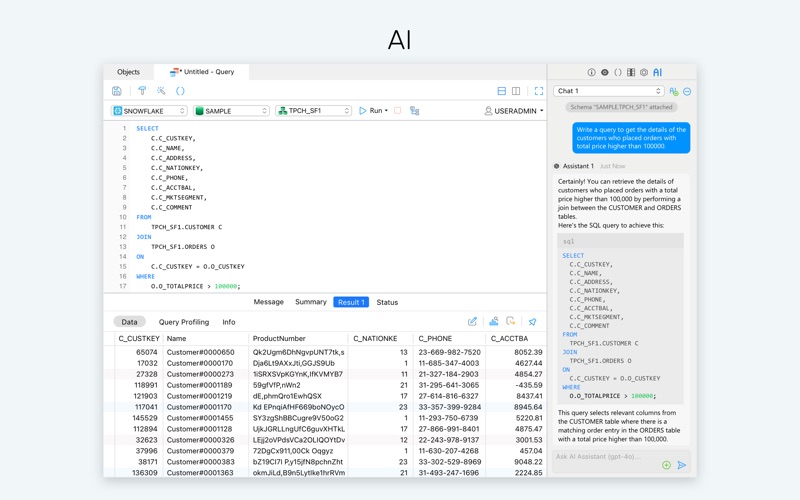Image resolution: width=800 pixels, height=500 pixels.
Task: Click the Beautify SQL wand icon
Action: pyautogui.click(x=161, y=91)
